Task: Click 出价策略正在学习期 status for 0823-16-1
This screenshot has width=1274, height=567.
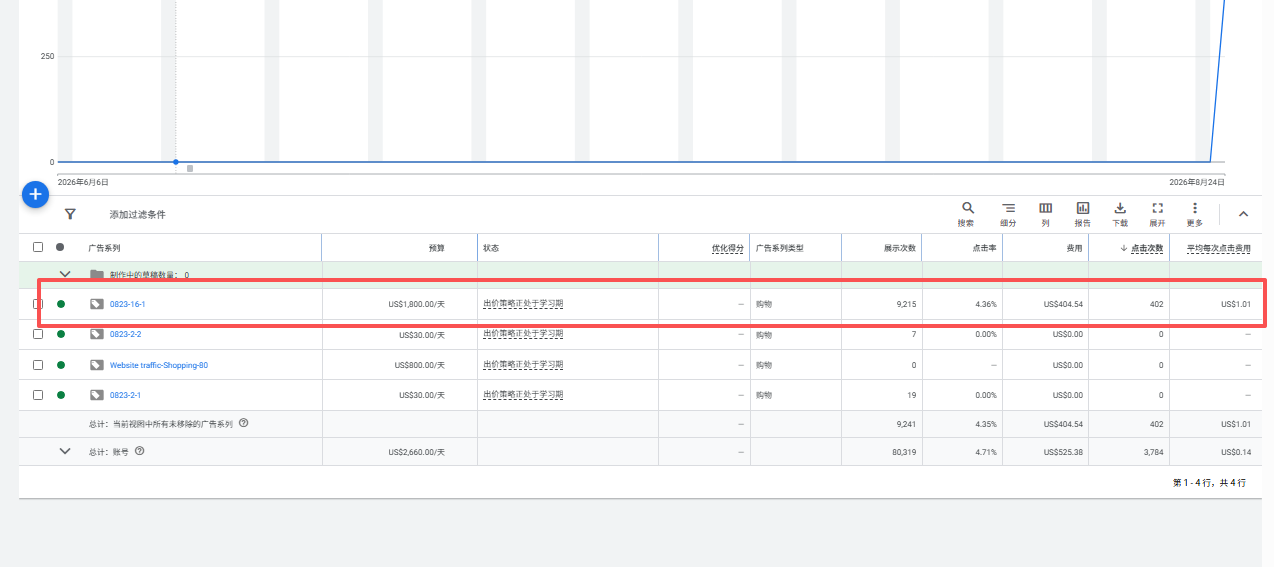Action: coord(523,304)
